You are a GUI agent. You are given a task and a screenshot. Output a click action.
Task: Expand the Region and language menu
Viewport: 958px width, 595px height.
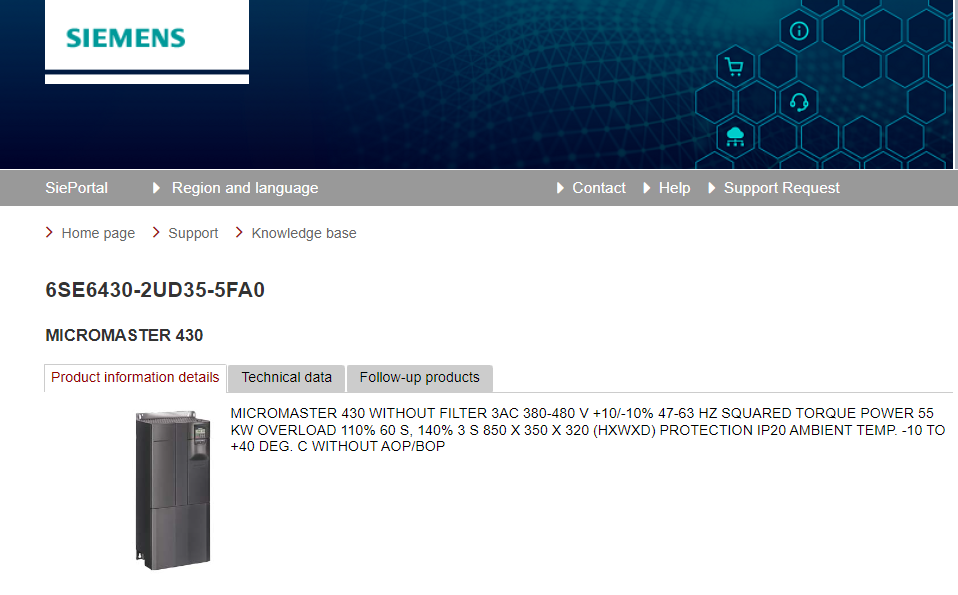[244, 188]
